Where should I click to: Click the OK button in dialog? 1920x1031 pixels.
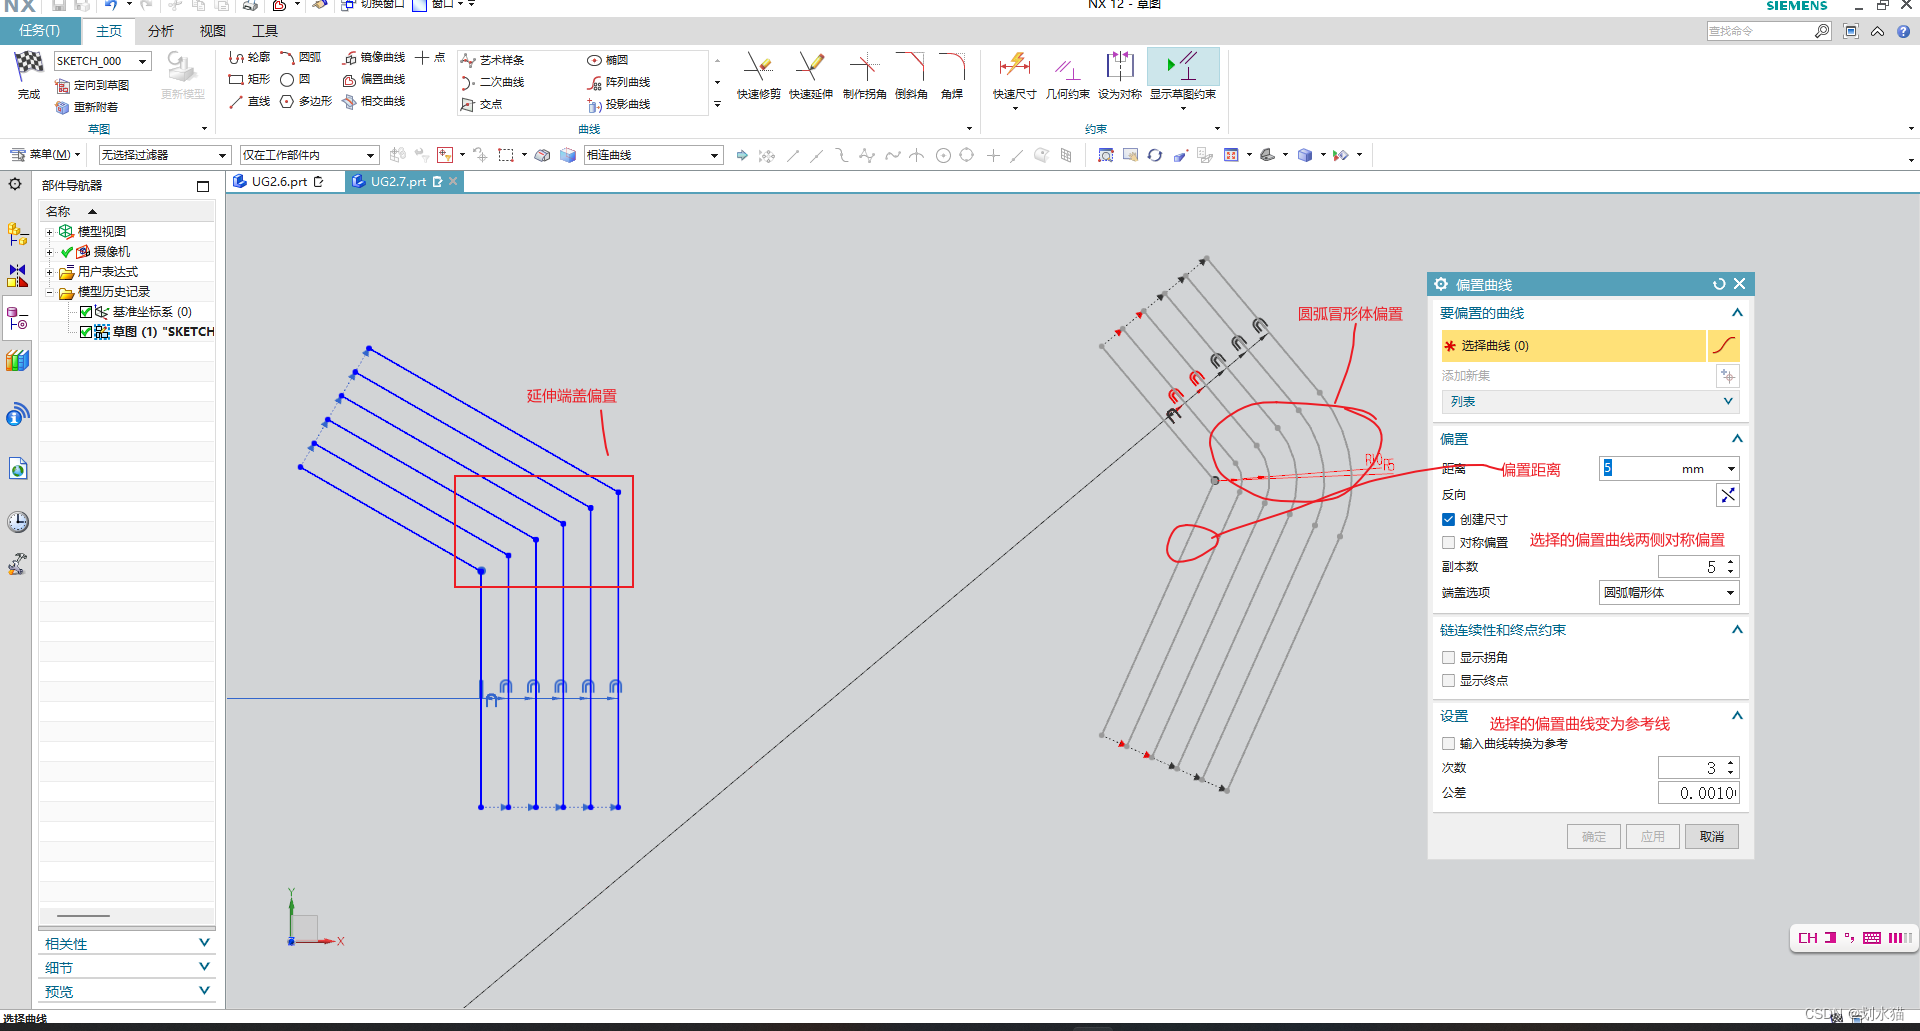1594,836
